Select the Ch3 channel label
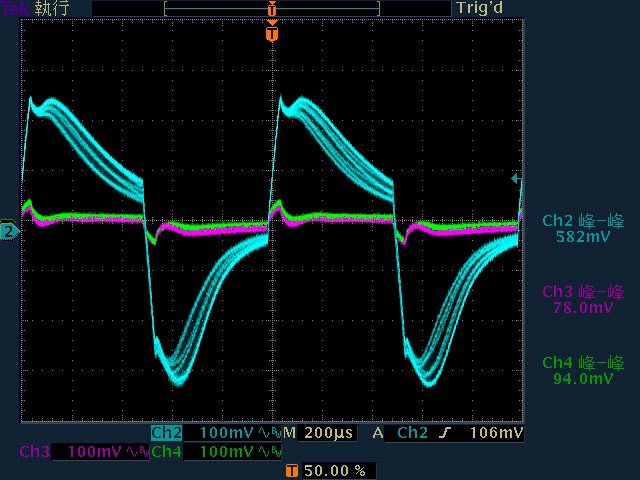 pos(33,452)
